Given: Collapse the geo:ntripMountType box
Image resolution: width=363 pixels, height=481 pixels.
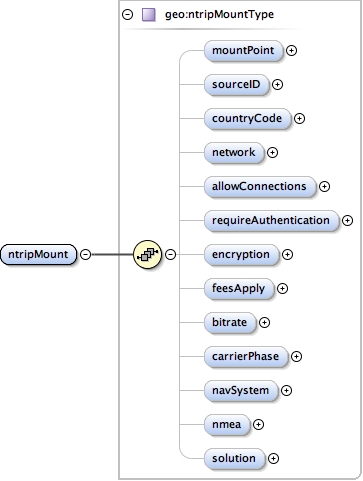Looking at the screenshot, I should (128, 15).
